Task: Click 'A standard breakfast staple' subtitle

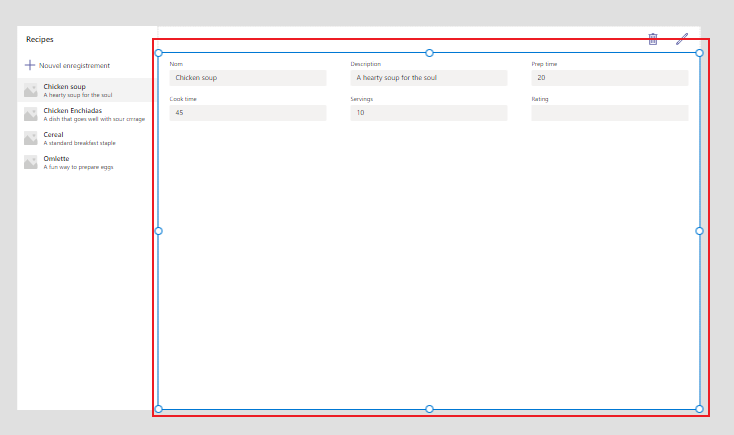Action: pos(79,143)
